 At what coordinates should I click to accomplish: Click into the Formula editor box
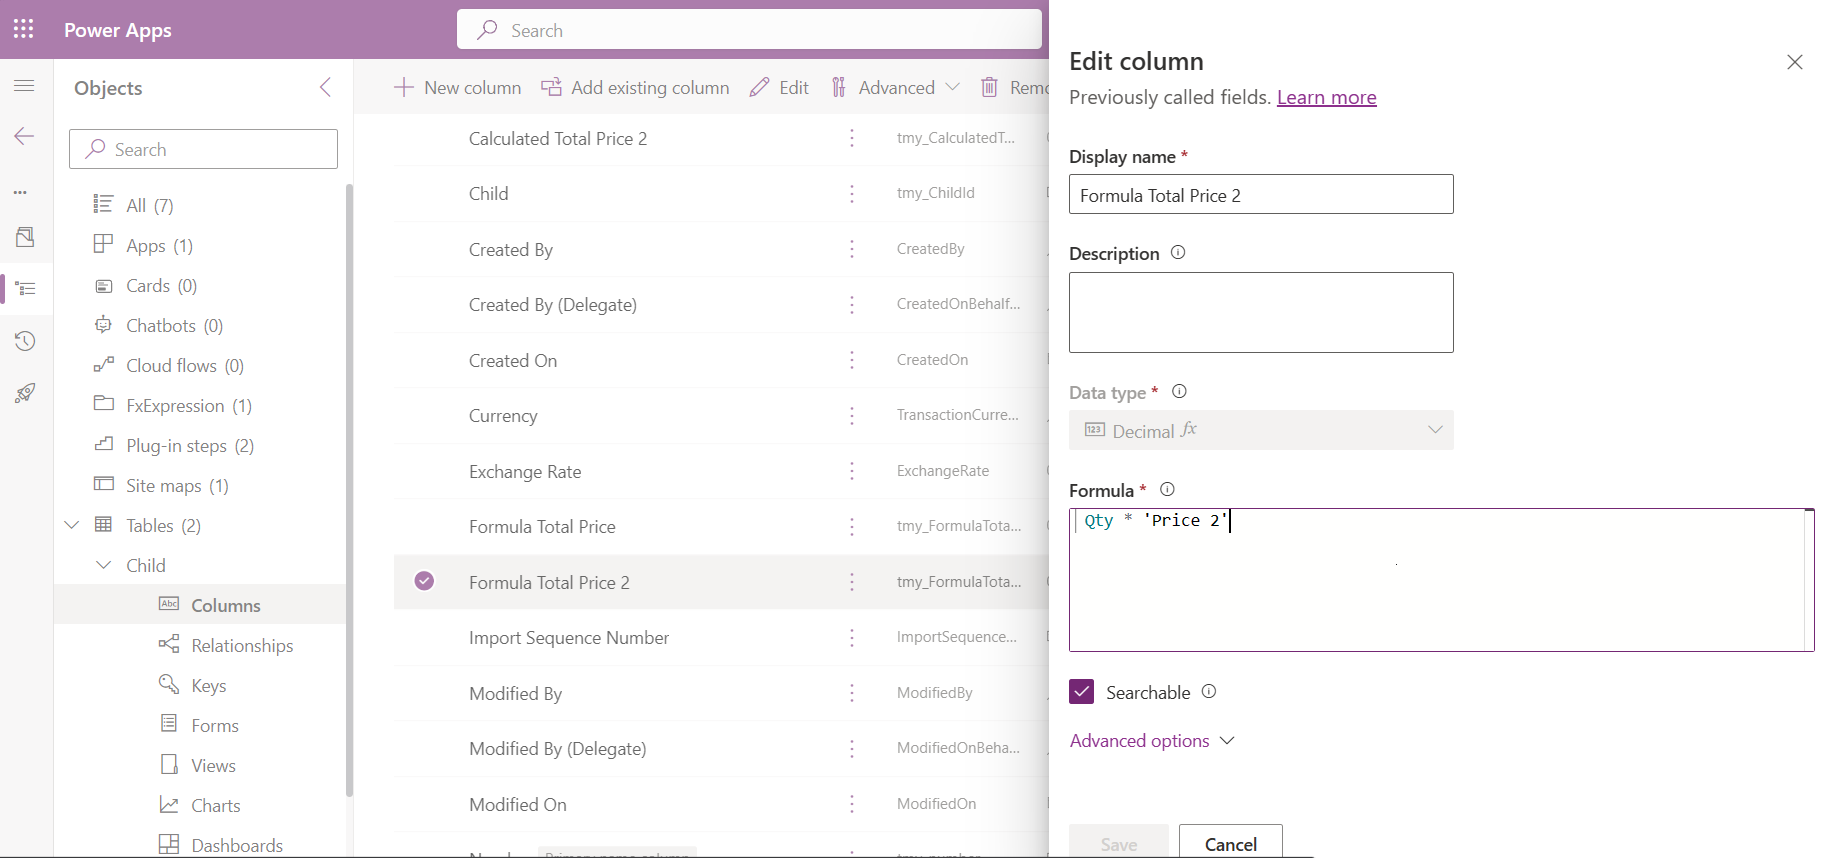pyautogui.click(x=1441, y=580)
